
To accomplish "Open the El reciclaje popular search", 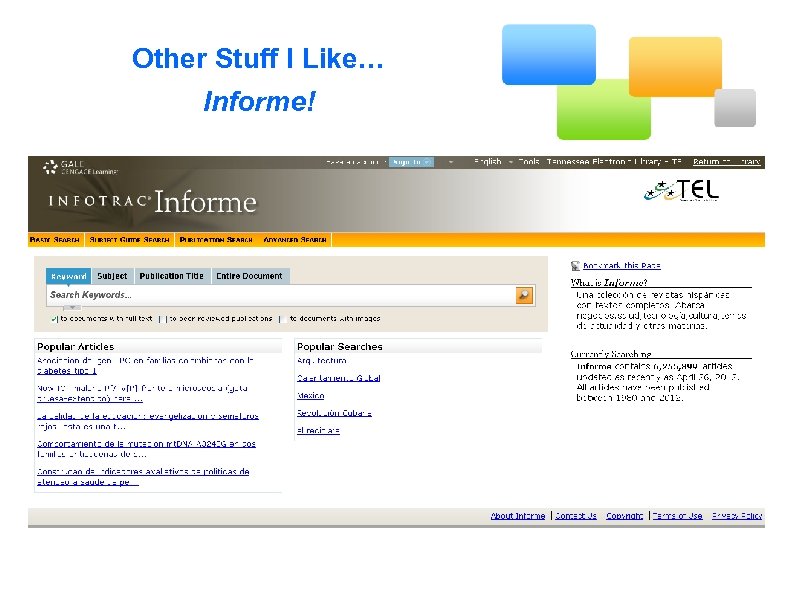I will 318,431.
